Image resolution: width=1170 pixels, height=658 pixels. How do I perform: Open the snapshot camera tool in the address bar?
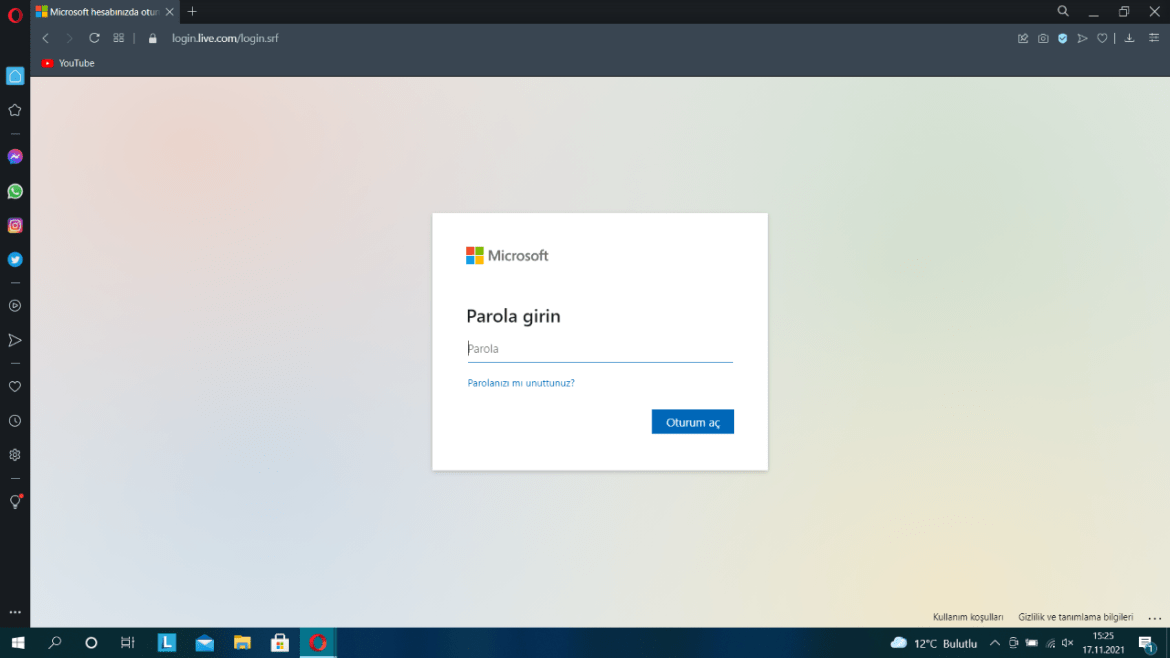1043,38
